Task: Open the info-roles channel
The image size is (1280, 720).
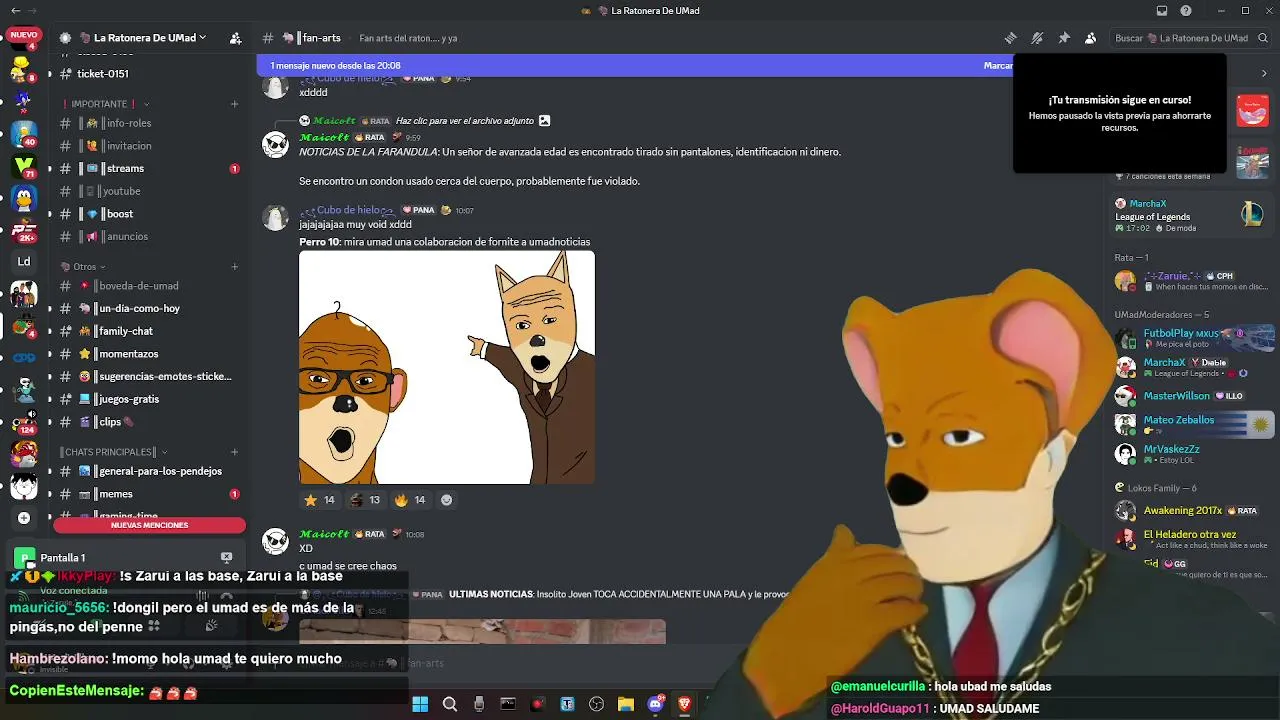Action: coord(150,123)
